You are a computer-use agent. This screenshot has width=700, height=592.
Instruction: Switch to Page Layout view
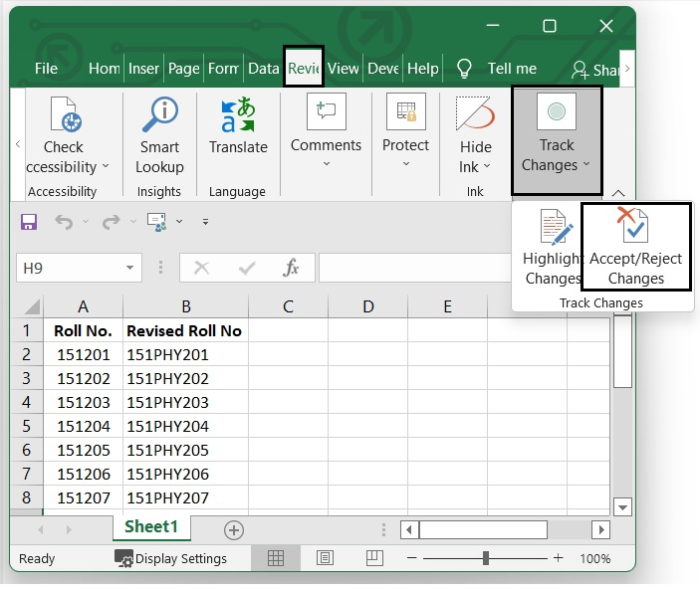(x=325, y=558)
